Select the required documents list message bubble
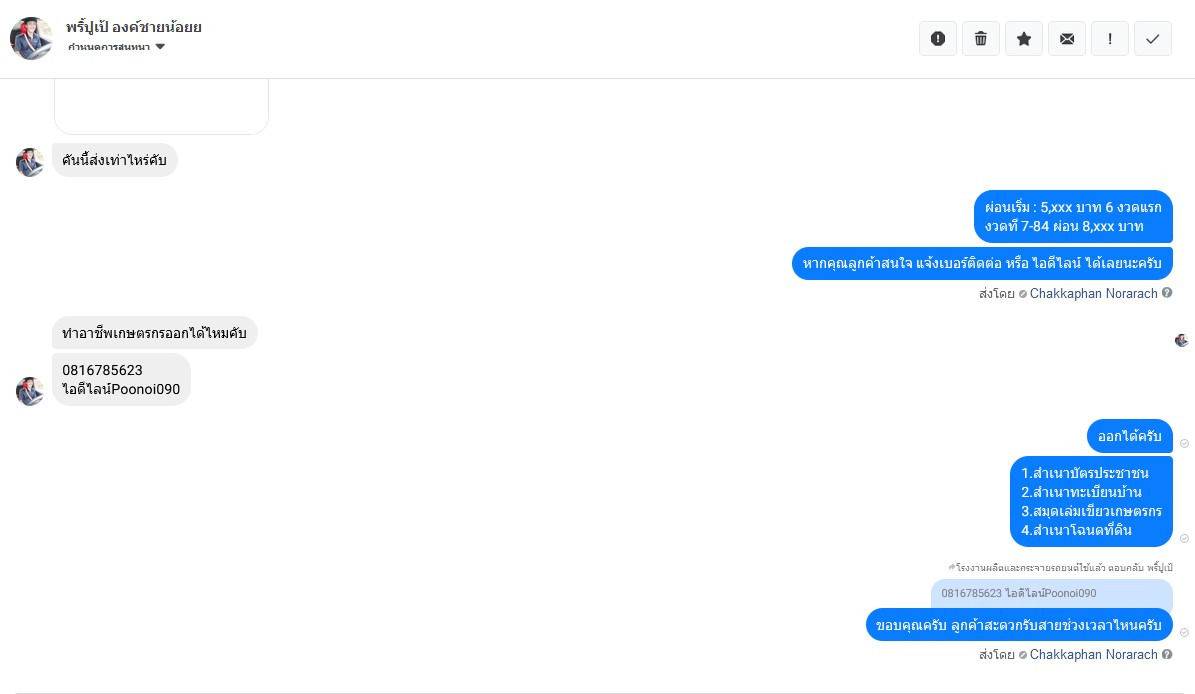Screen dimensions: 1195x694 tap(1091, 501)
